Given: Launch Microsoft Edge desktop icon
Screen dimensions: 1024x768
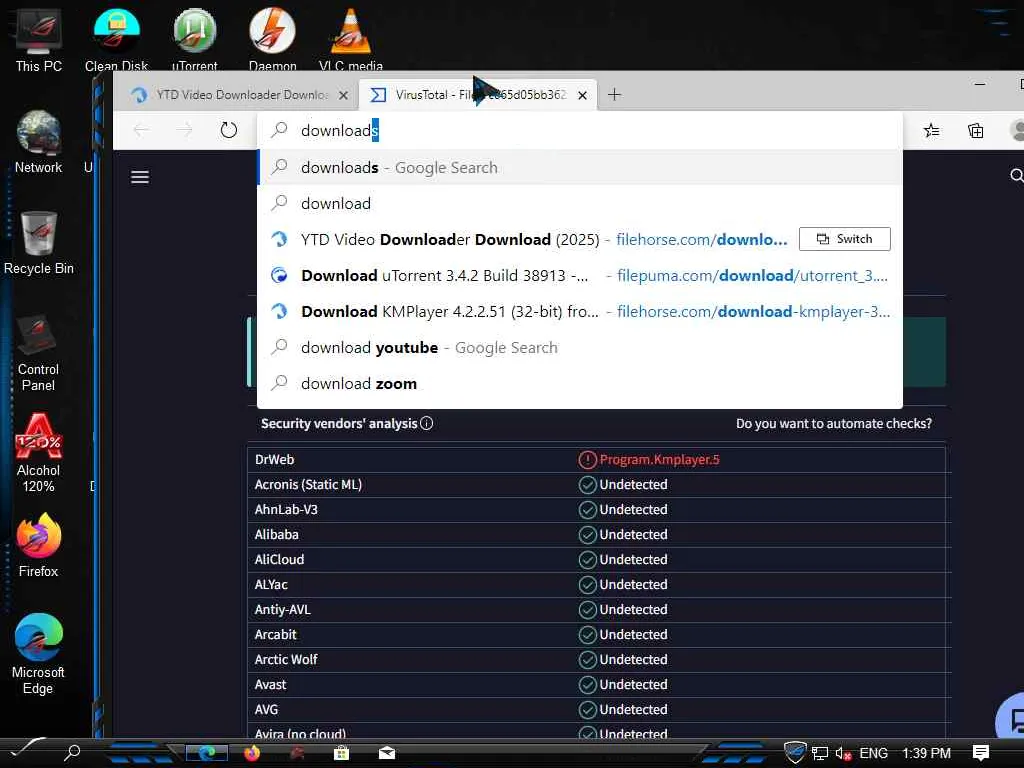Looking at the screenshot, I should coord(39,654).
